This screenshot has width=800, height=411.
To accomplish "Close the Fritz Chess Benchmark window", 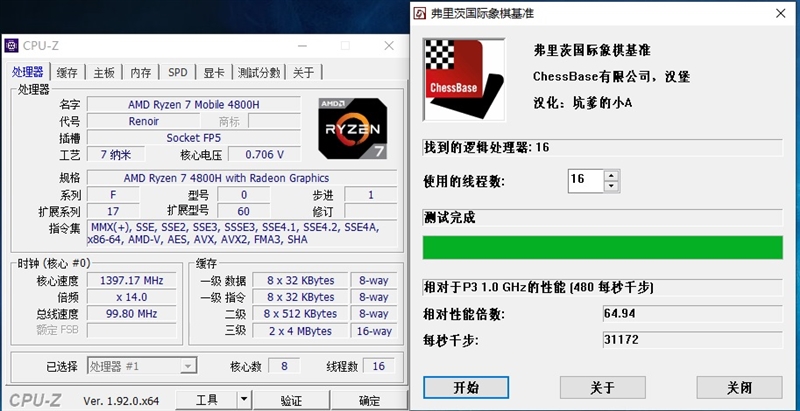I will (x=781, y=13).
